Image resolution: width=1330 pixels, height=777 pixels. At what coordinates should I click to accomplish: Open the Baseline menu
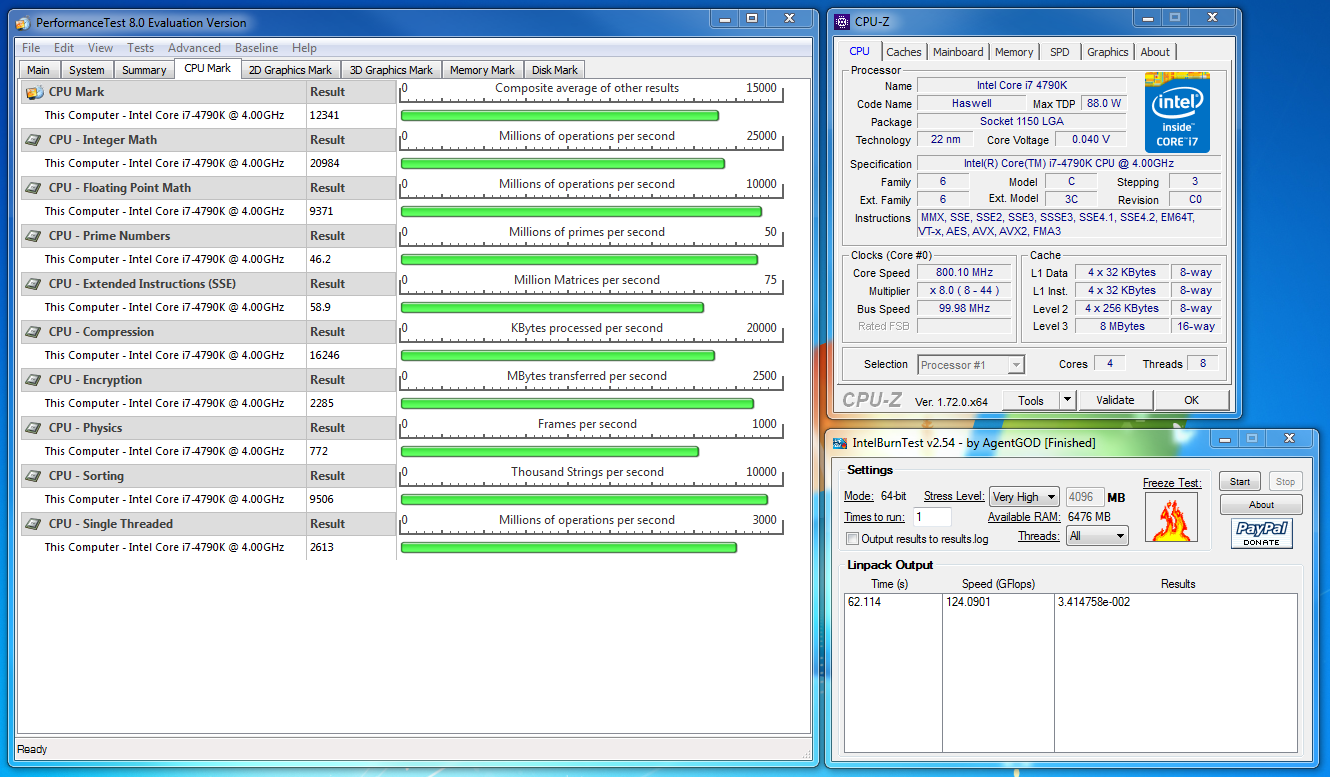[x=257, y=48]
